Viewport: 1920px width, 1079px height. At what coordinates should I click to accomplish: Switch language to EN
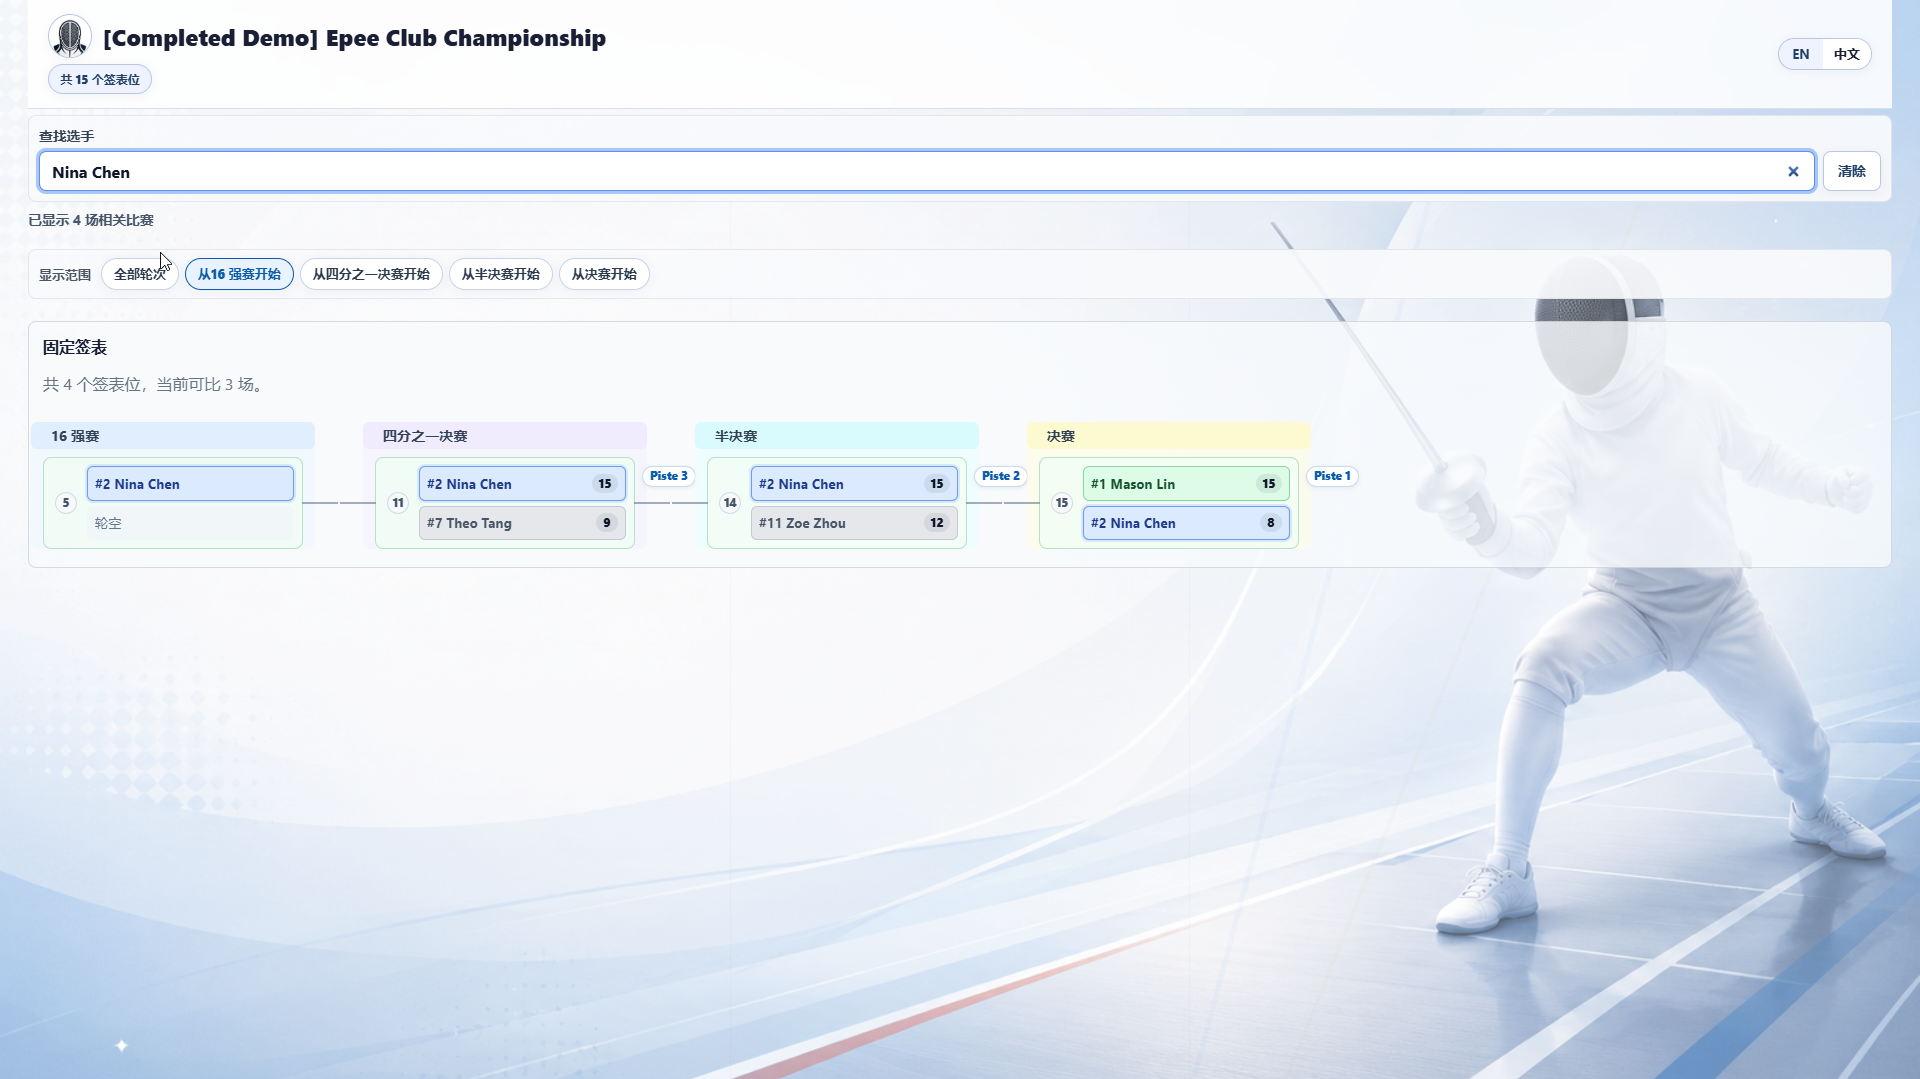point(1800,54)
